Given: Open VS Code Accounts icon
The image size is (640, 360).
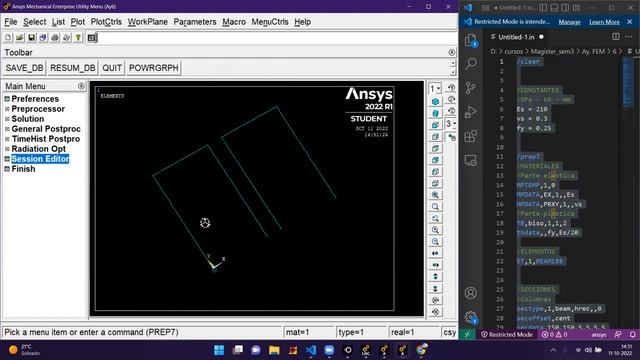Looking at the screenshot, I should [x=471, y=293].
